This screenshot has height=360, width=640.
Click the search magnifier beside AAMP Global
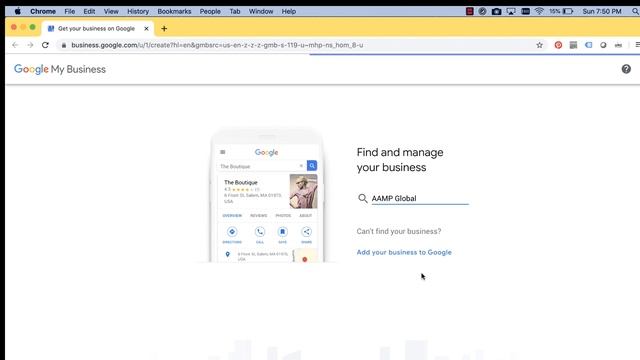(x=362, y=198)
